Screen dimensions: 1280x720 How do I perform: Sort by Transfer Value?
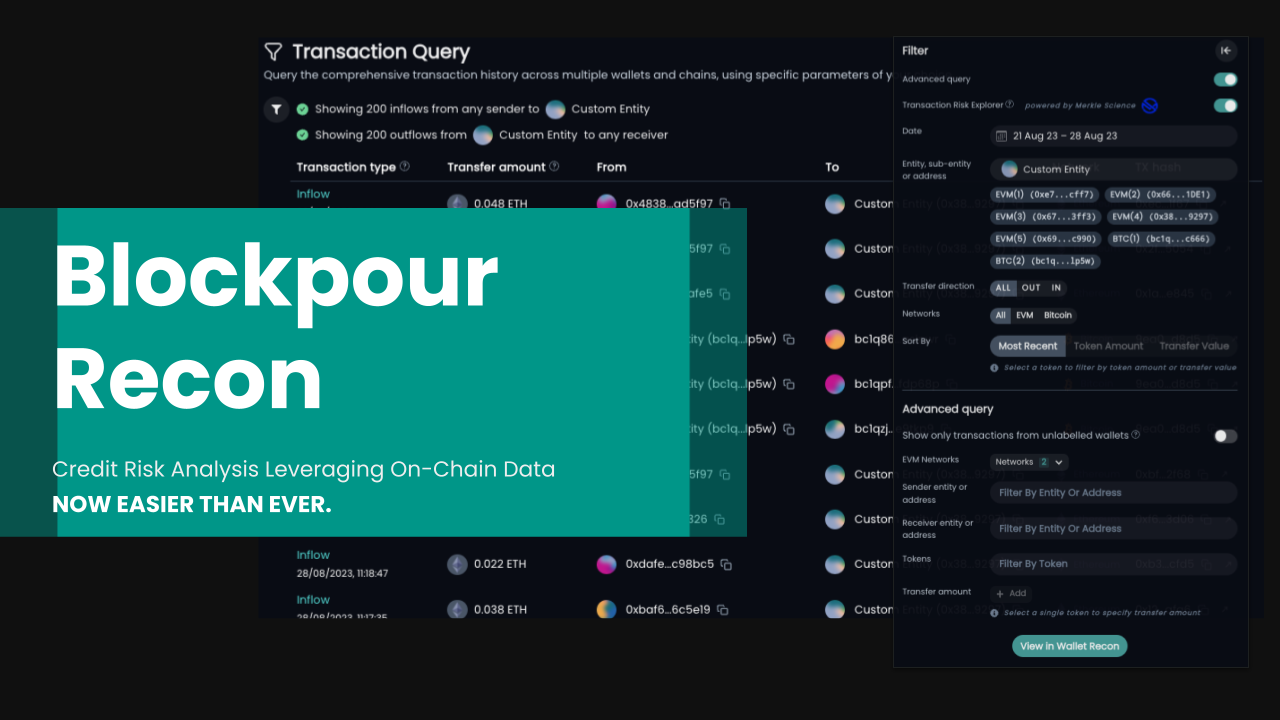pyautogui.click(x=1194, y=346)
